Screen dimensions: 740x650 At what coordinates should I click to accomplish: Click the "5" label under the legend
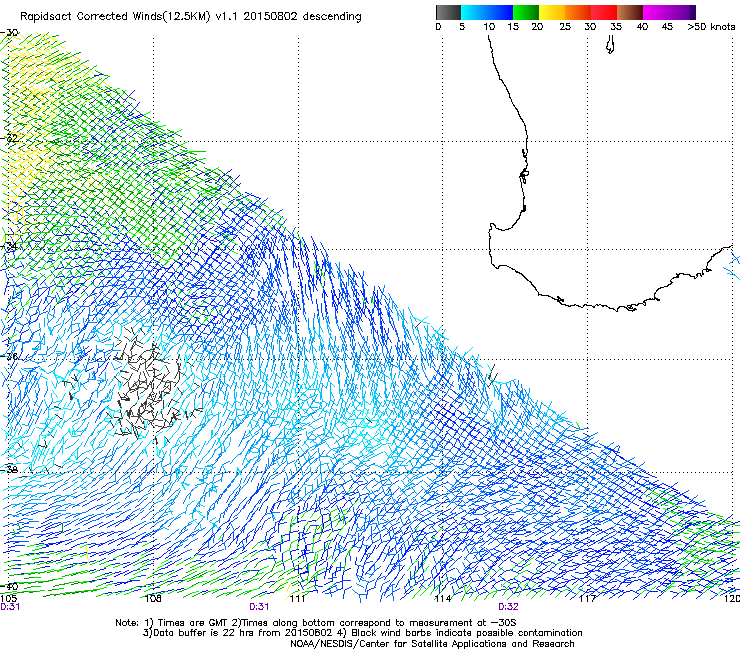click(462, 27)
